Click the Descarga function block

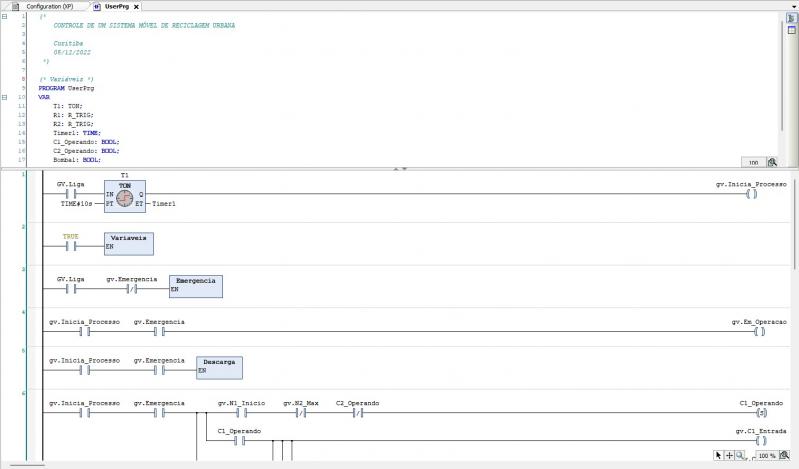coord(218,366)
